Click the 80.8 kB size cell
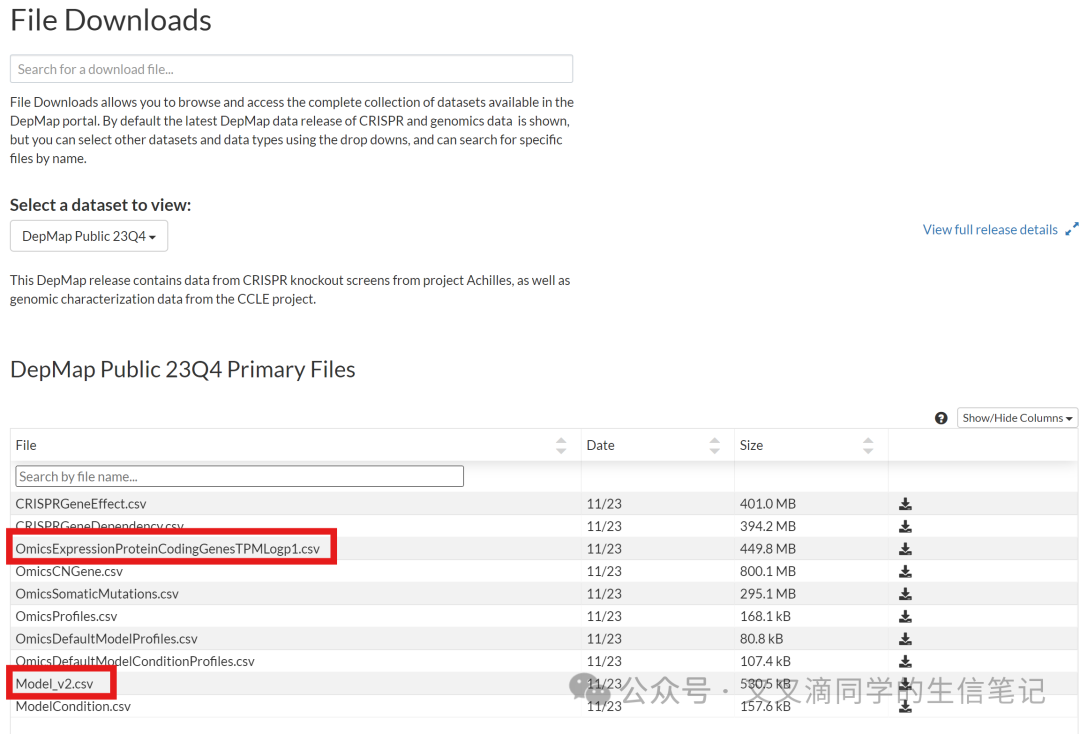1080x734 pixels. 761,639
